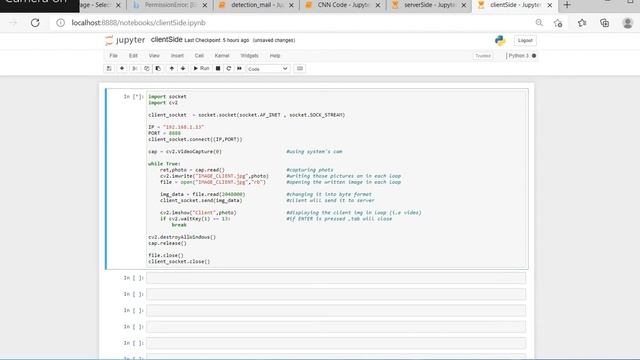Paste cells below icon
The width and height of the screenshot is (640, 360).
pos(158,69)
